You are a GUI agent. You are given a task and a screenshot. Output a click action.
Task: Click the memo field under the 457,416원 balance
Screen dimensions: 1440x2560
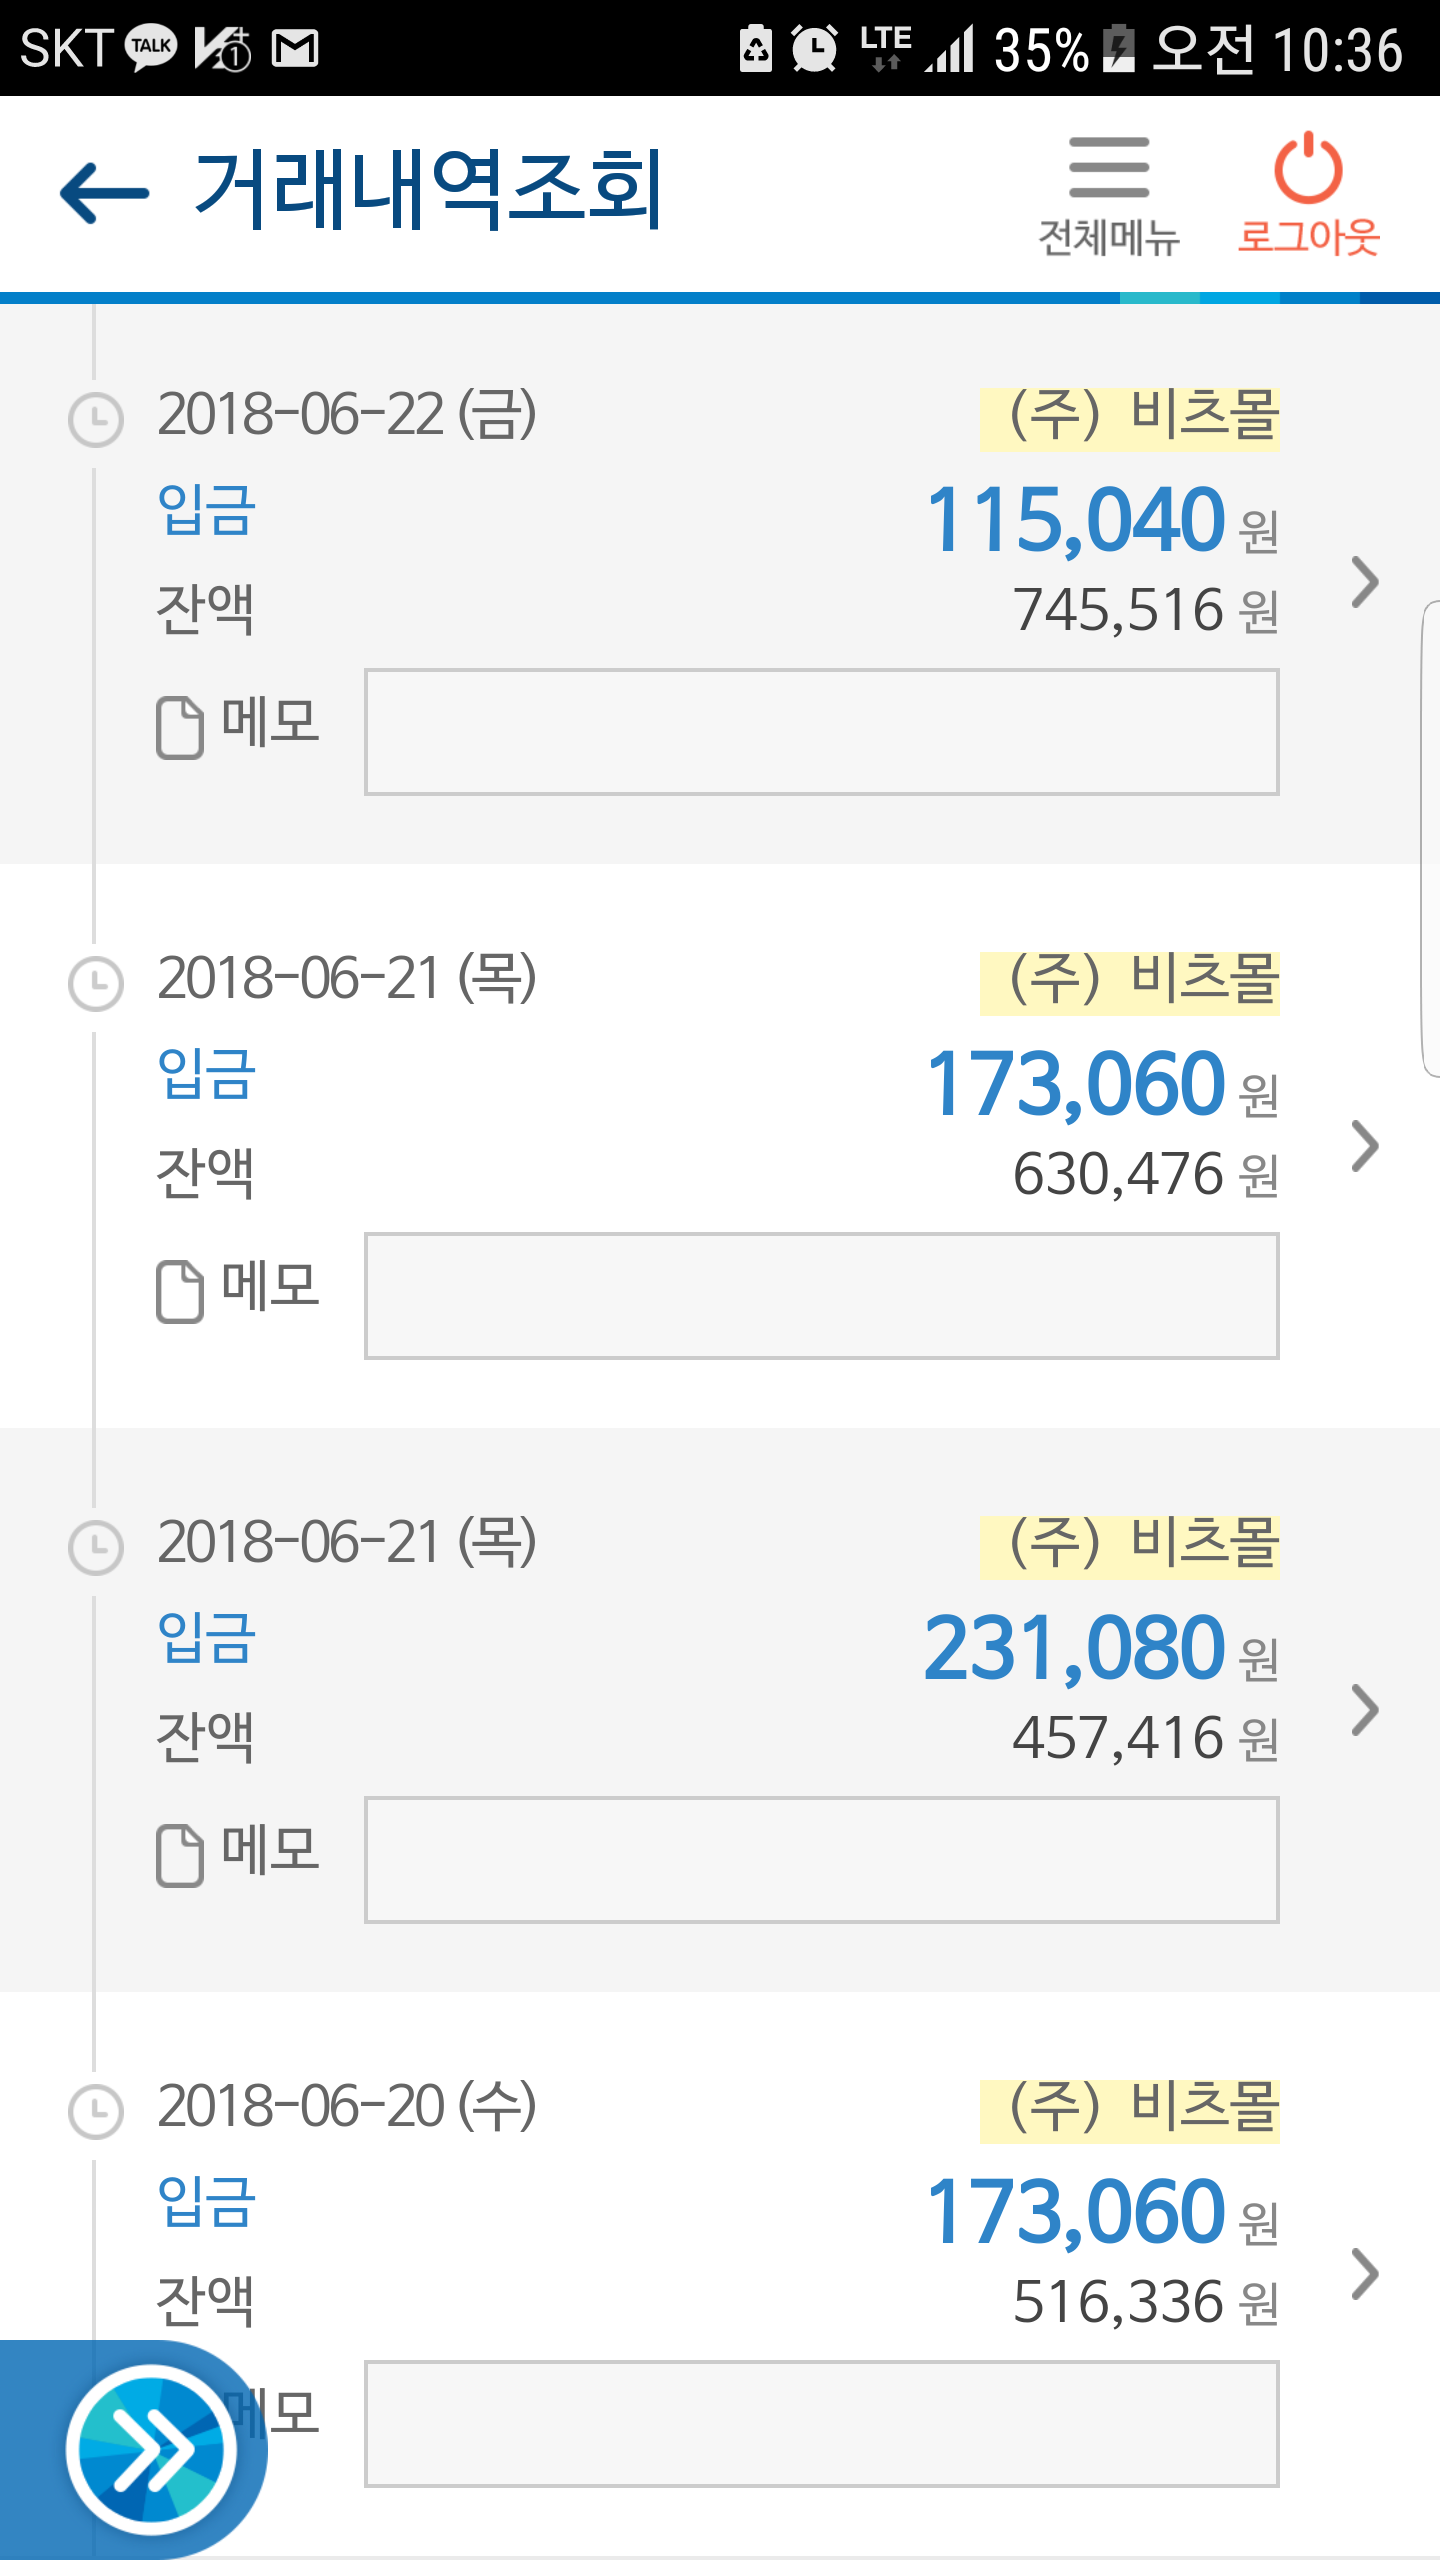[x=821, y=1860]
